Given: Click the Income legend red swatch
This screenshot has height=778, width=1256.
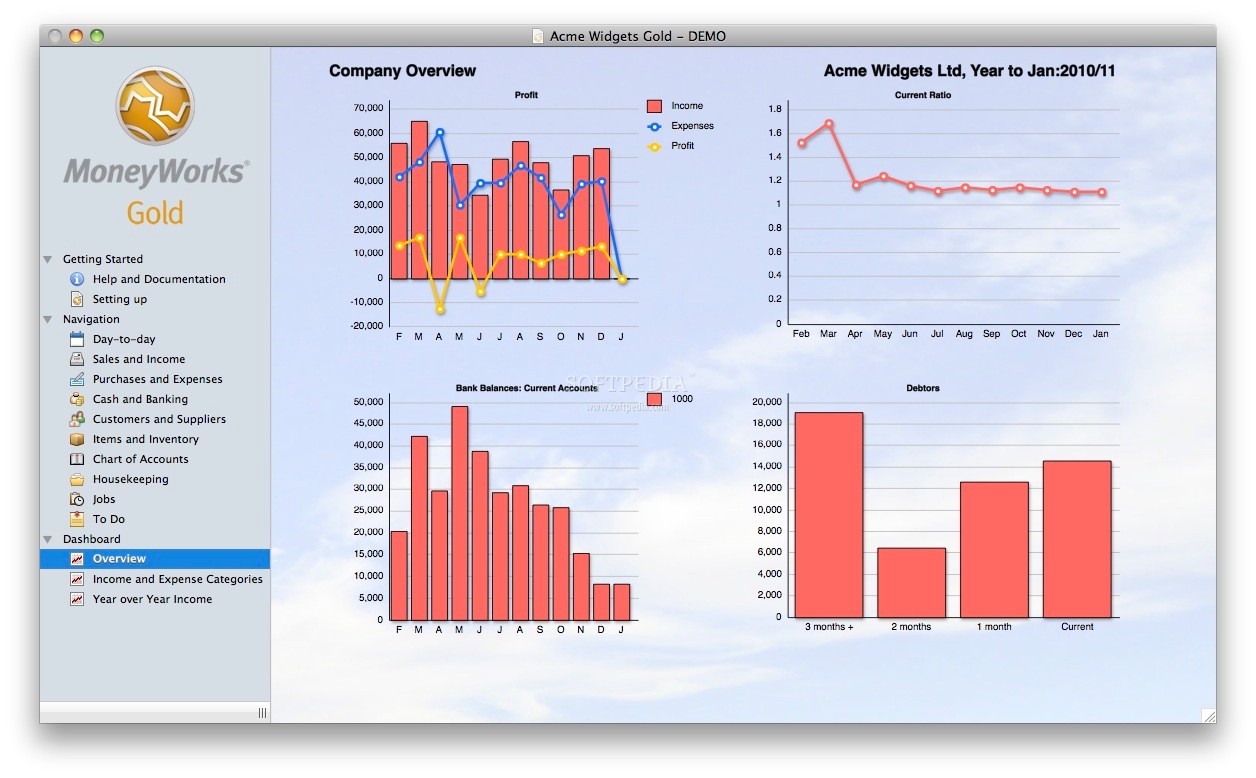Looking at the screenshot, I should pyautogui.click(x=655, y=106).
